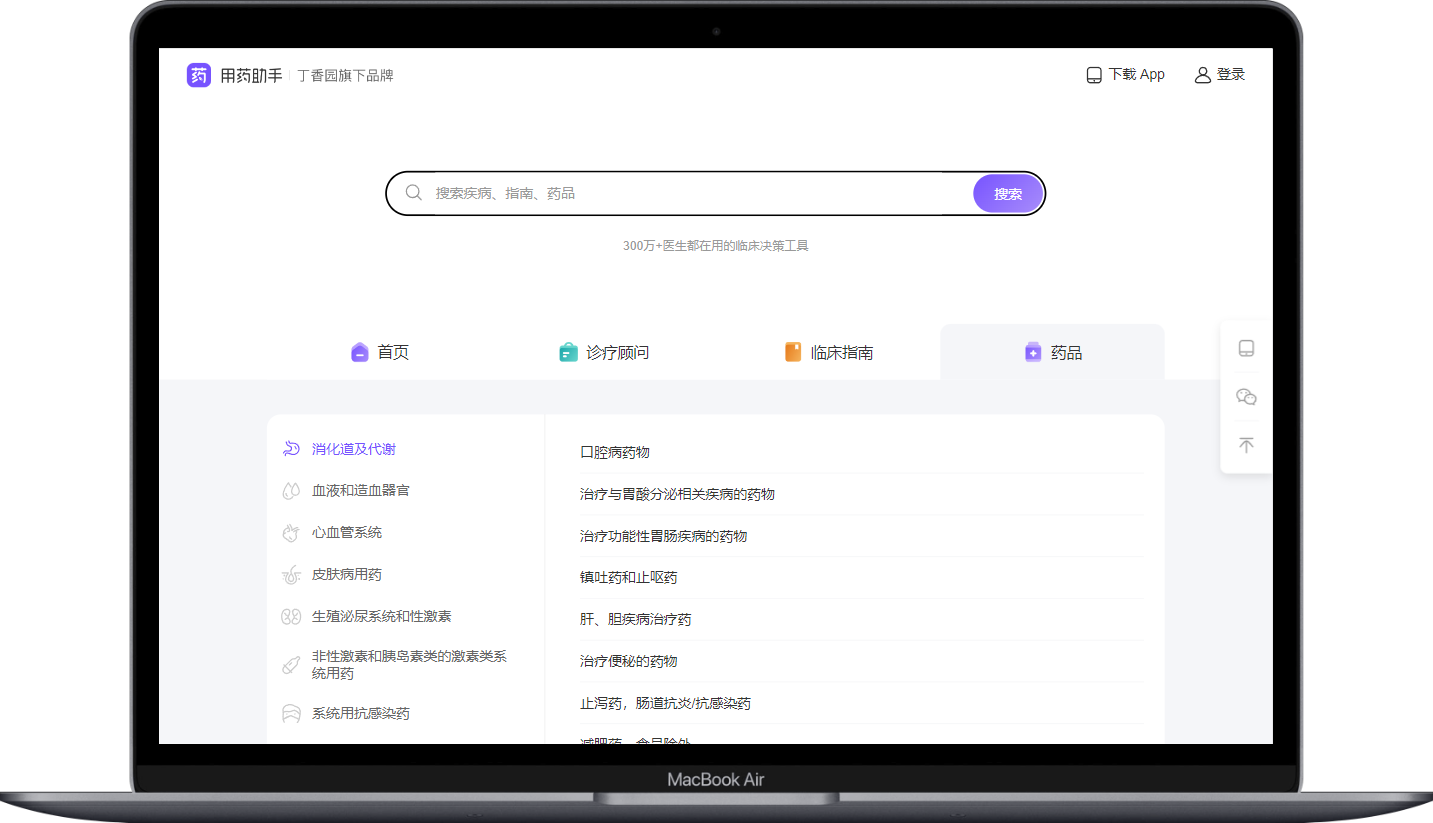Viewport: 1433px width, 823px height.
Task: Click the 皮肤病用药 skin icon
Action: [291, 575]
